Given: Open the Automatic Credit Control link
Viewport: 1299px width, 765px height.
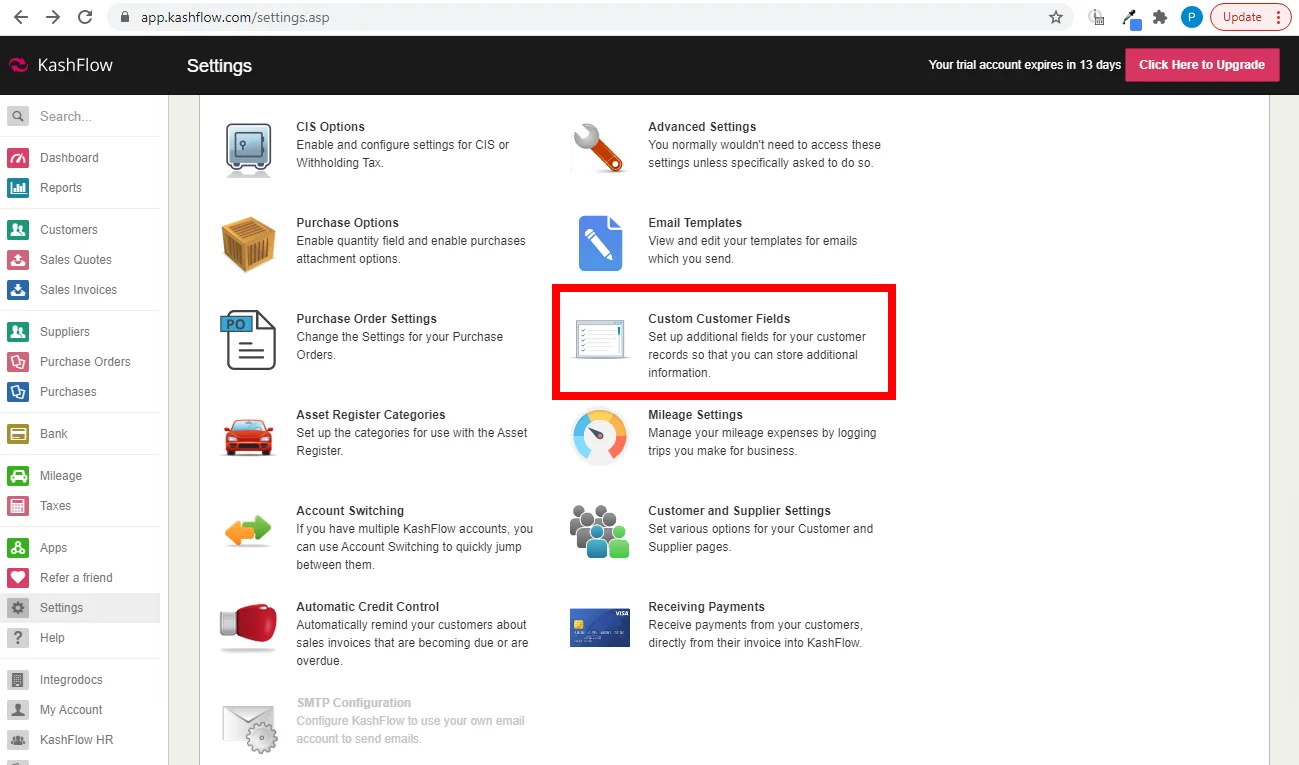Looking at the screenshot, I should 367,607.
